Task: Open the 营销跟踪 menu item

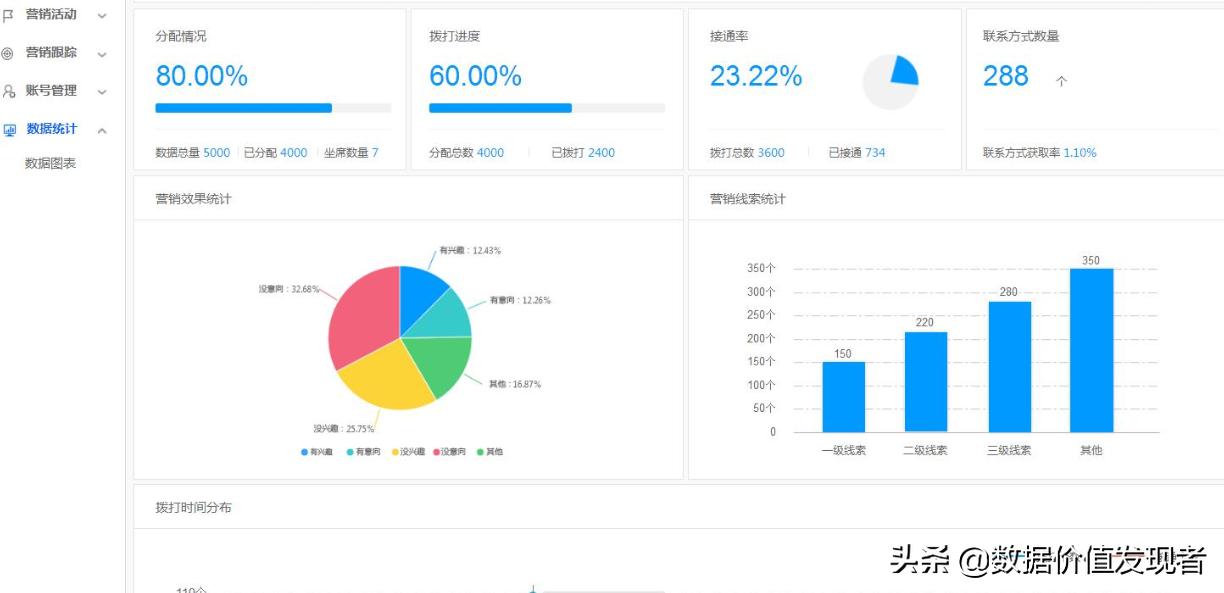Action: [49, 51]
